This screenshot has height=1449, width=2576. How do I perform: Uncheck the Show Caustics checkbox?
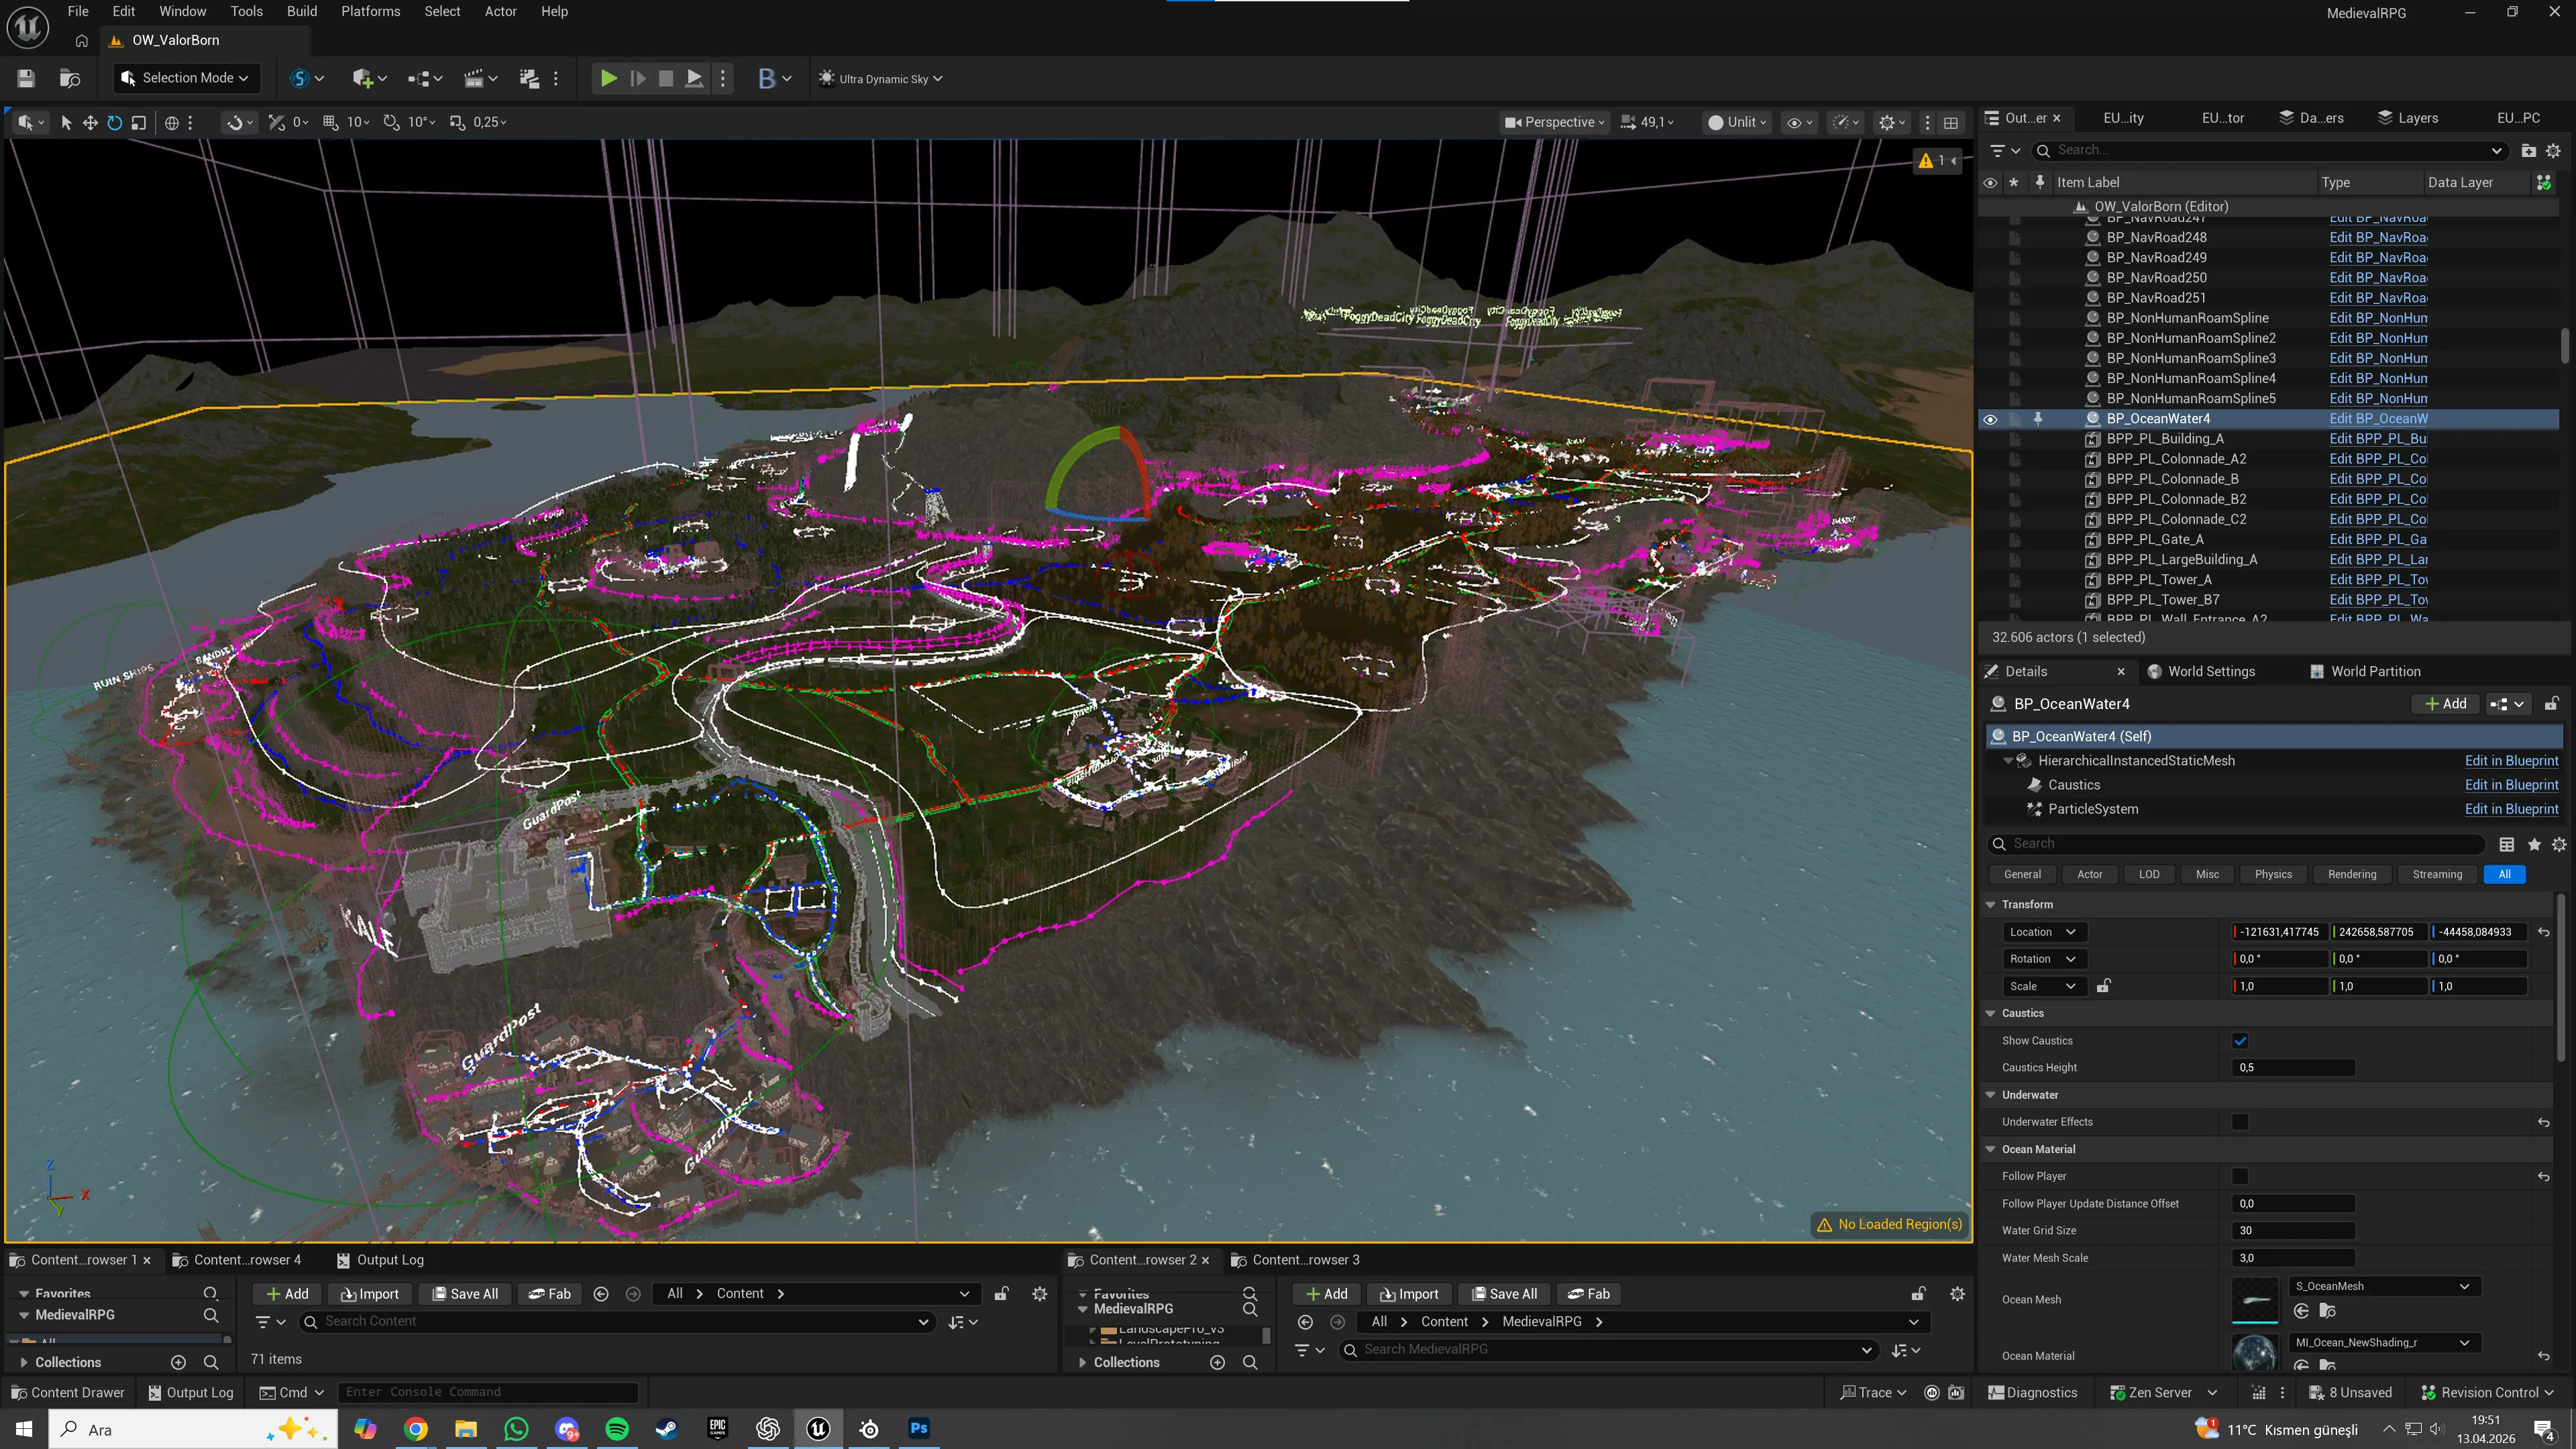[2240, 1040]
